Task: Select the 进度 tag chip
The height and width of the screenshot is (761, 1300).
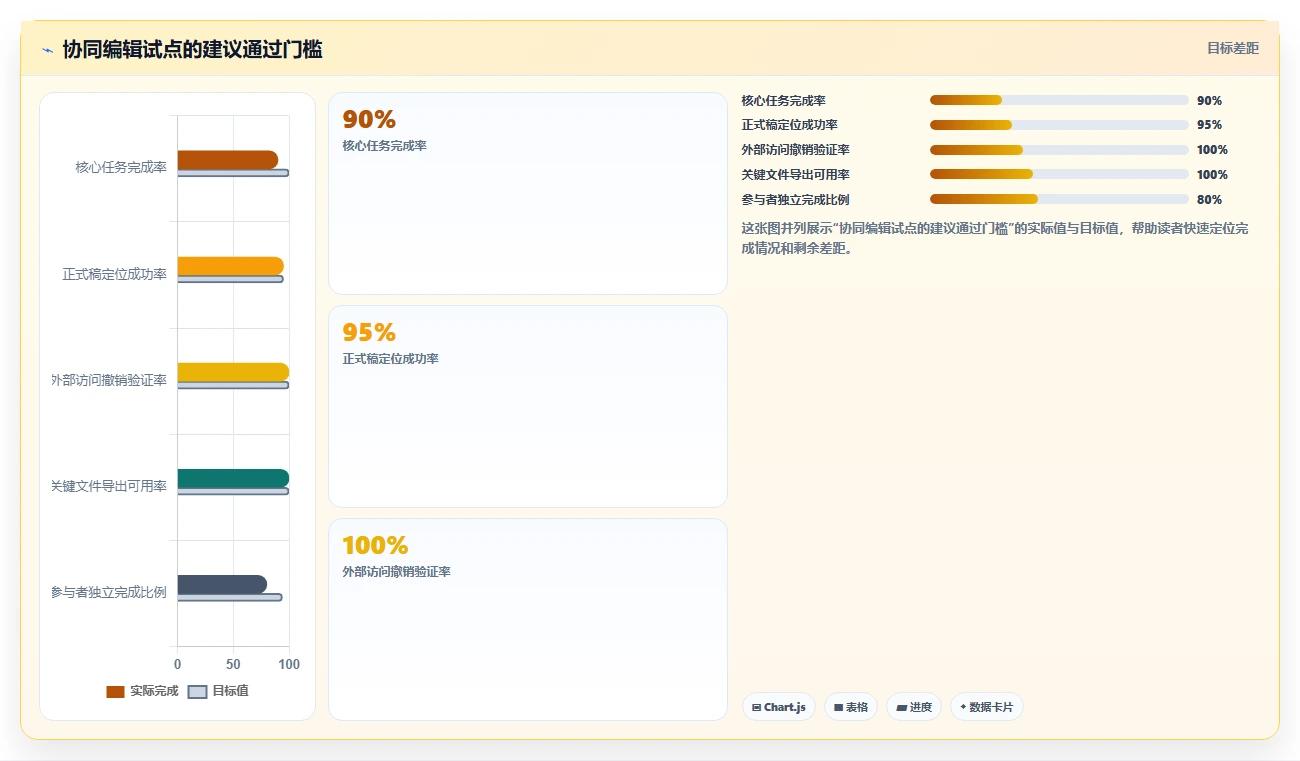Action: pyautogui.click(x=914, y=707)
